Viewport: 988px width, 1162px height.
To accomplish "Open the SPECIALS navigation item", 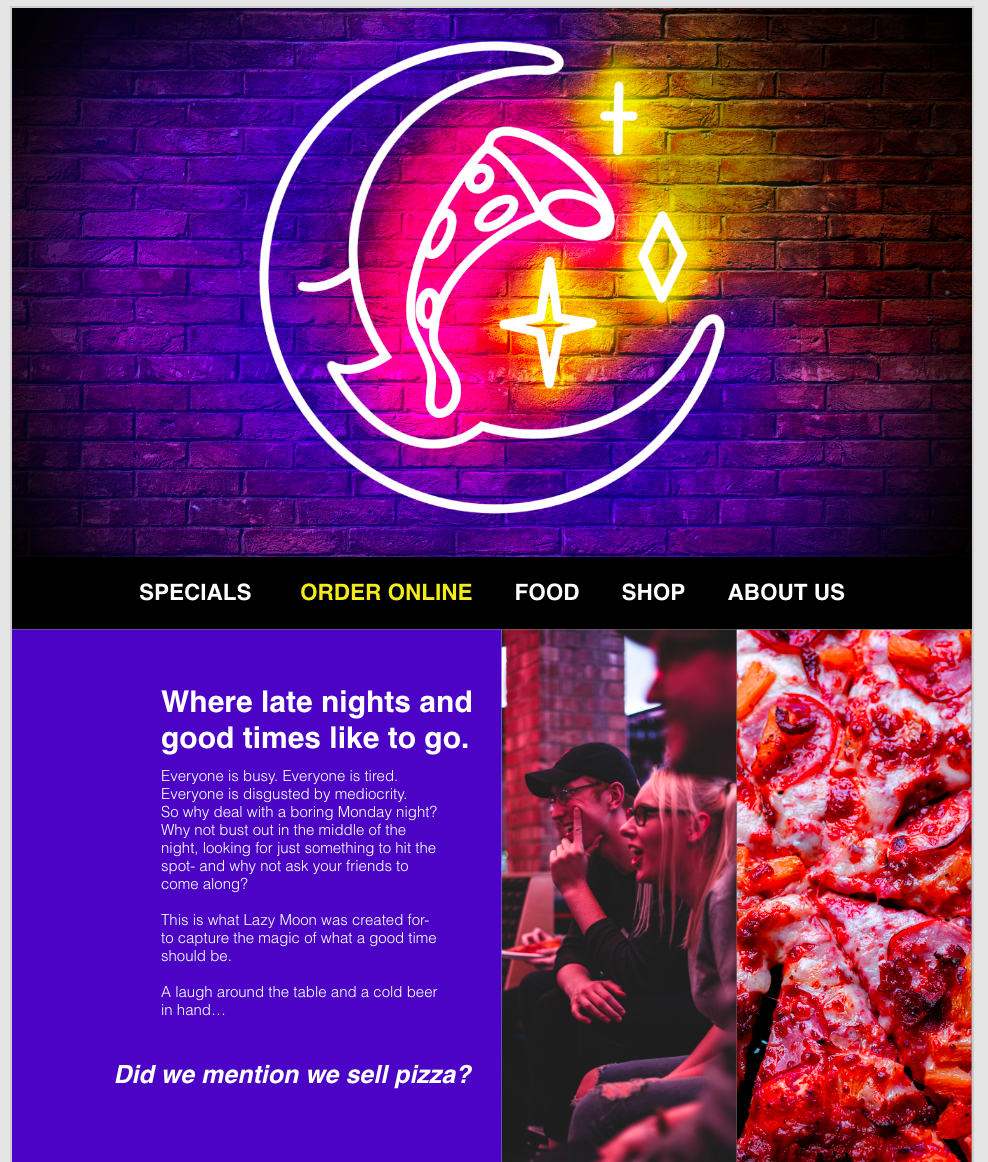I will point(195,592).
